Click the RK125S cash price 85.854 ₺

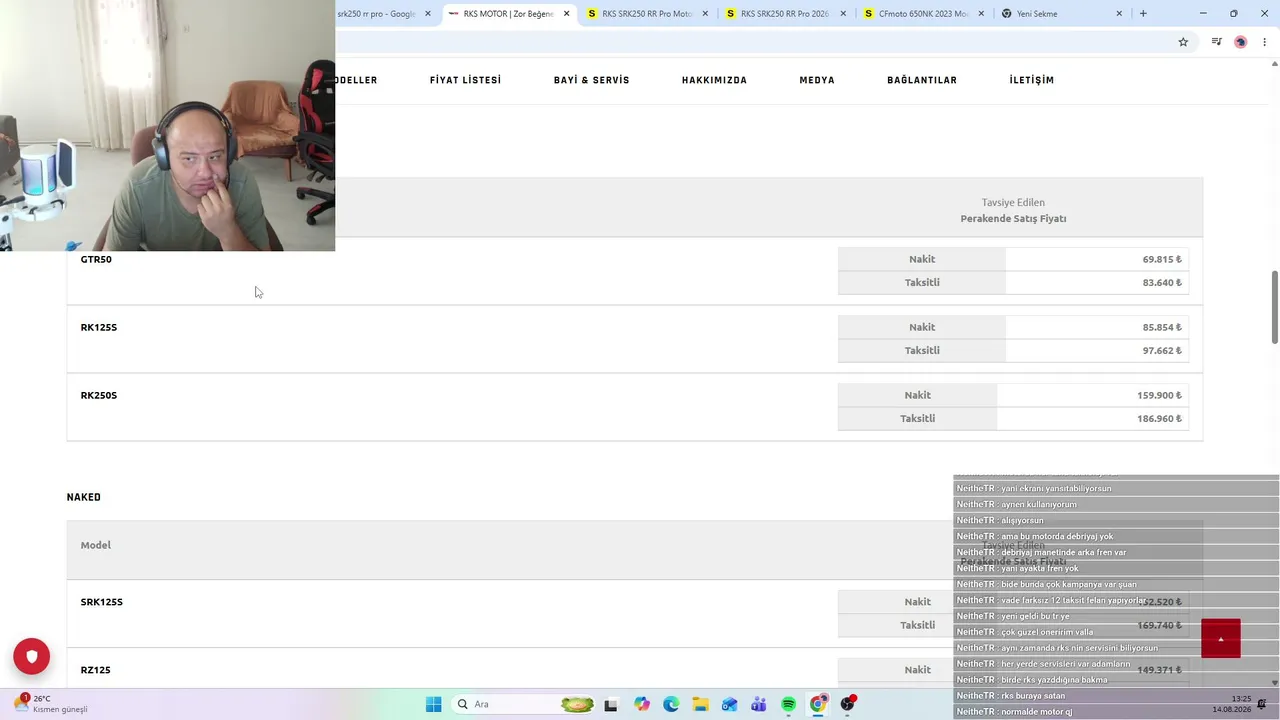pos(1162,327)
